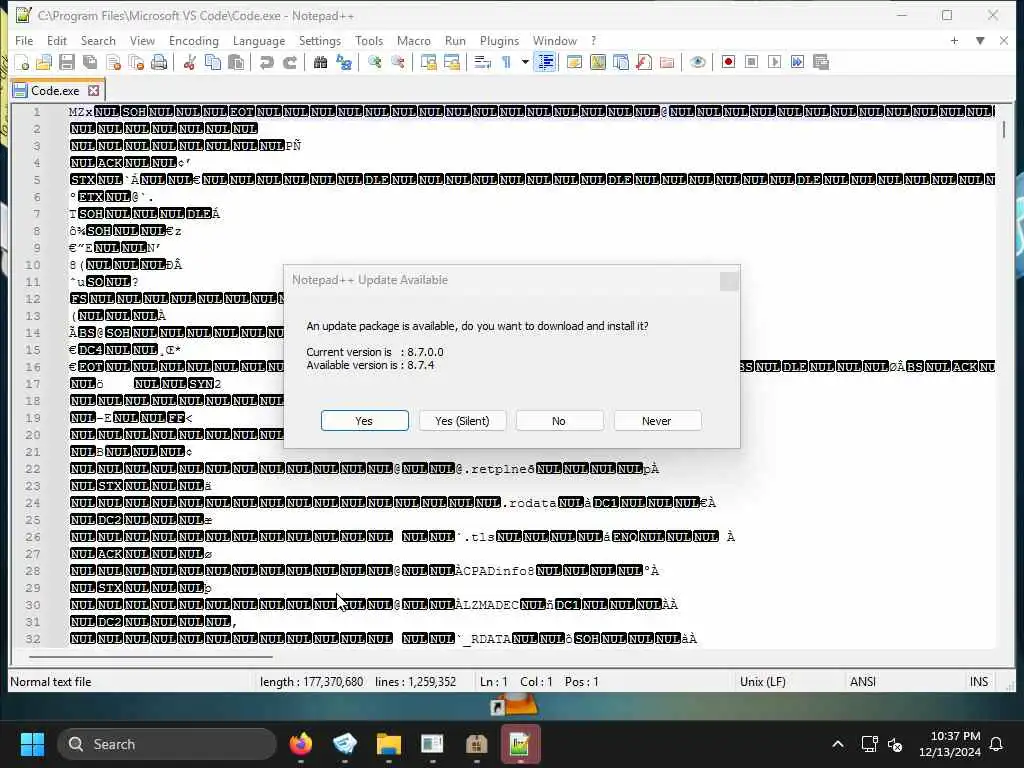Screen dimensions: 1024x768
Task: Click Run macro multiple times icon
Action: click(797, 63)
